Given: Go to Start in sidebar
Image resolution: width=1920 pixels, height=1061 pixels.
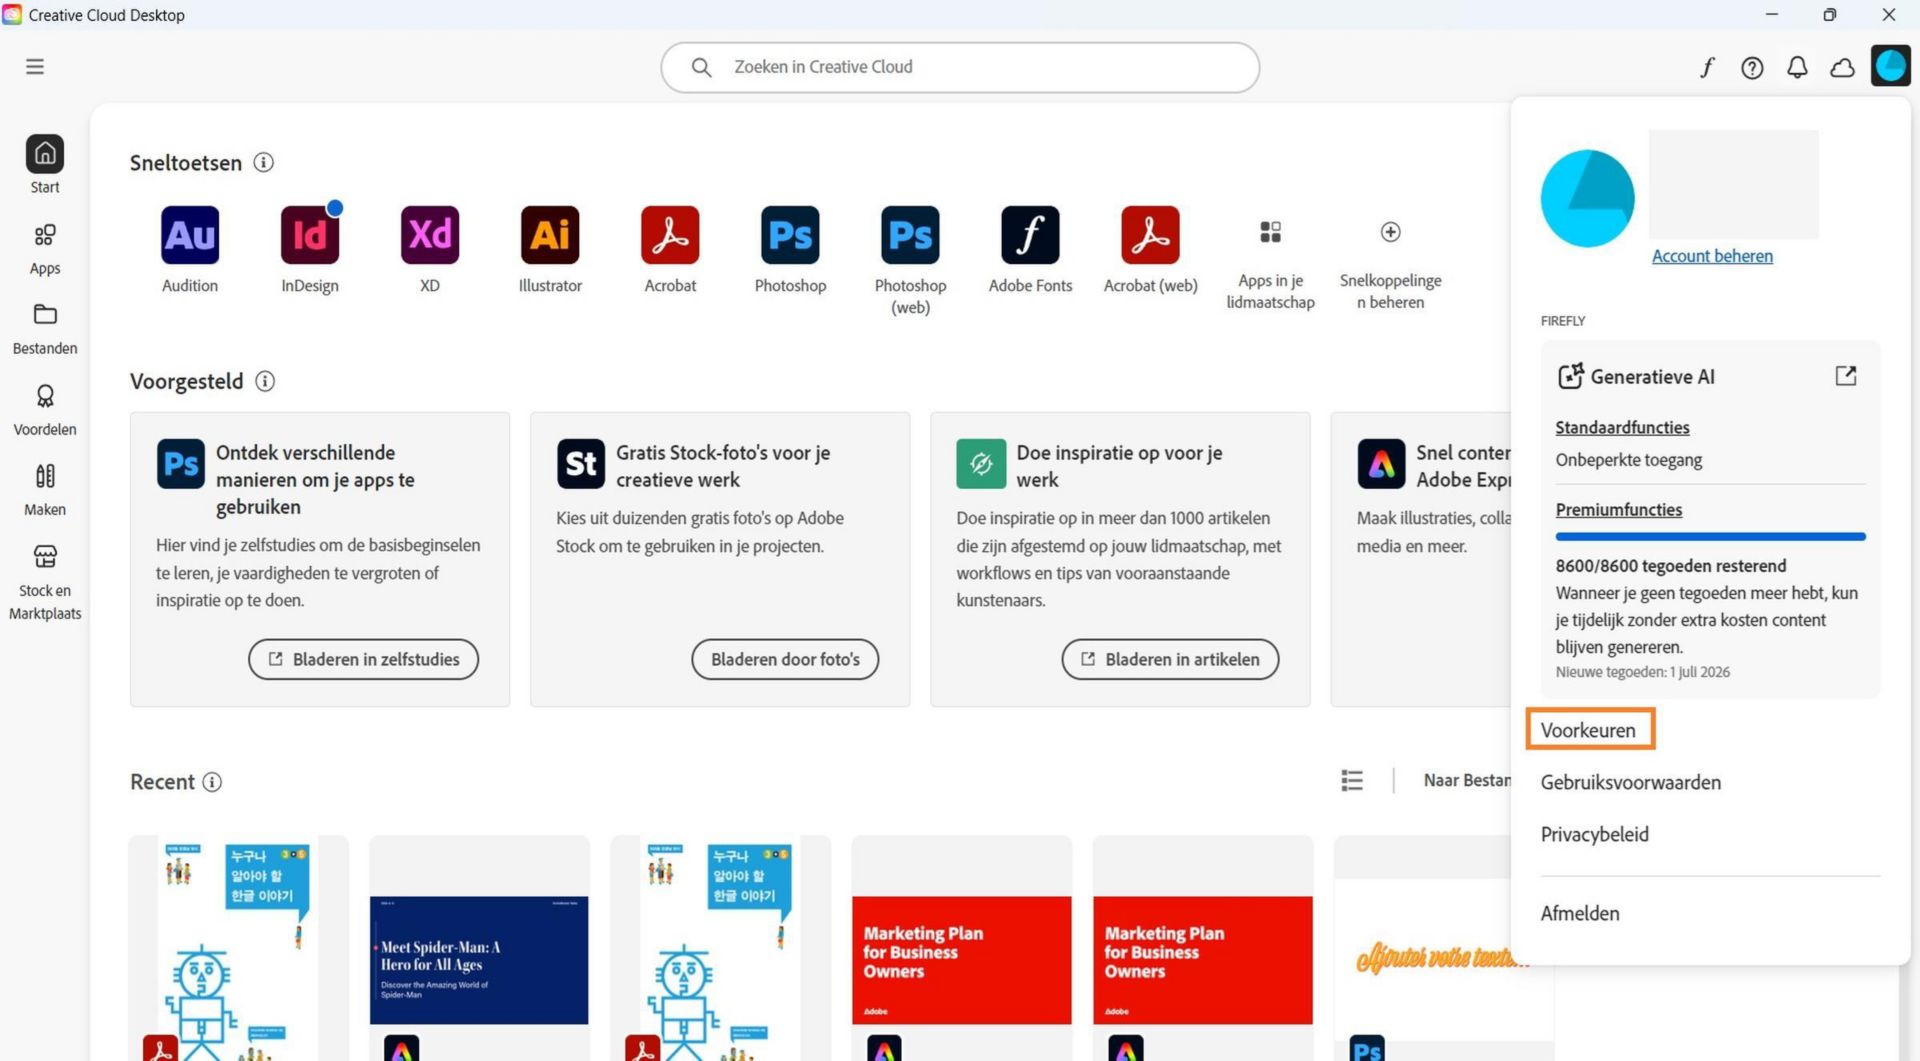Looking at the screenshot, I should pyautogui.click(x=45, y=165).
